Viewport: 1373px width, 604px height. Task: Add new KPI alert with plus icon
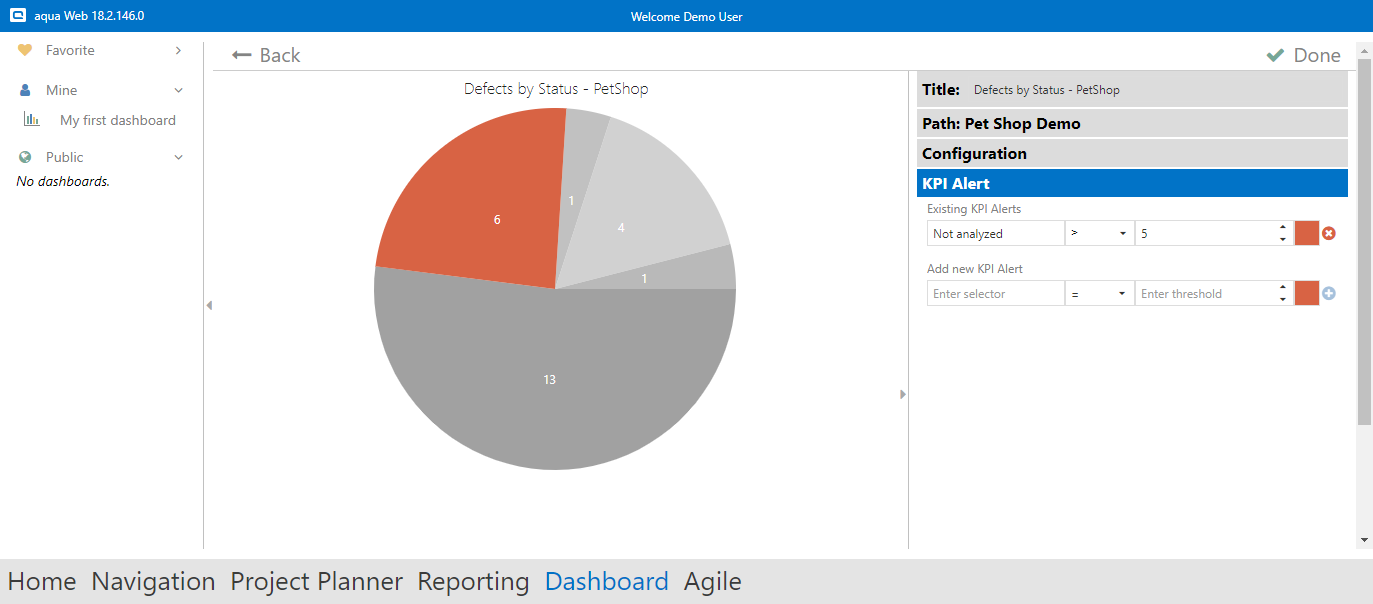coord(1329,293)
